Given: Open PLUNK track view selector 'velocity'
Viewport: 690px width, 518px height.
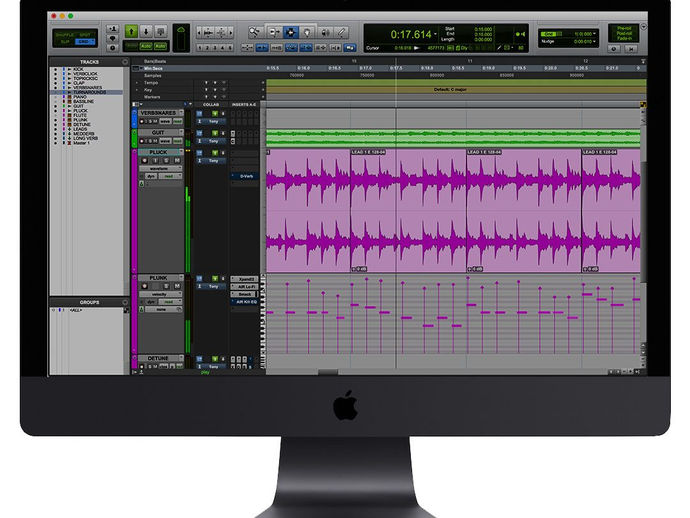Looking at the screenshot, I should 161,294.
